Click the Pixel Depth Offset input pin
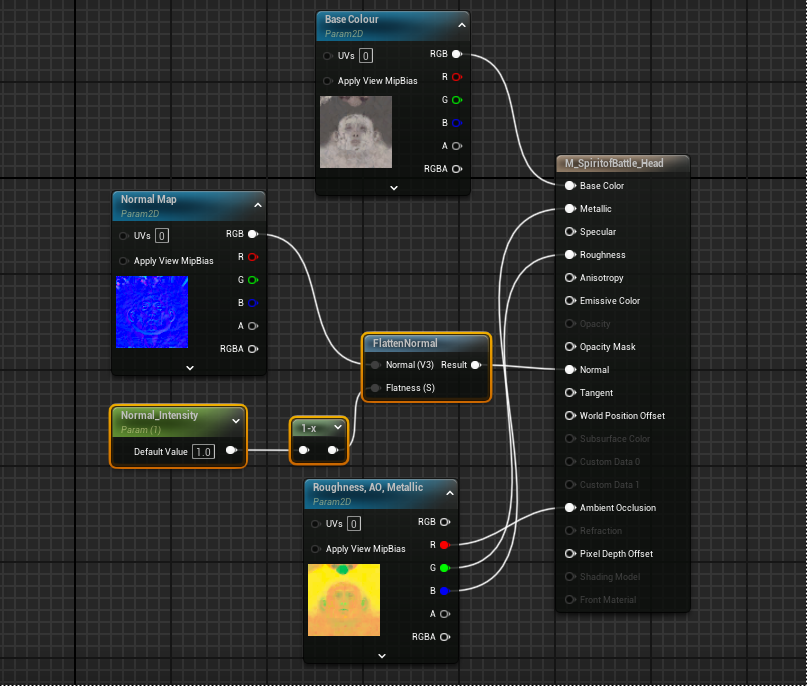Viewport: 807px width, 686px height. 570,554
